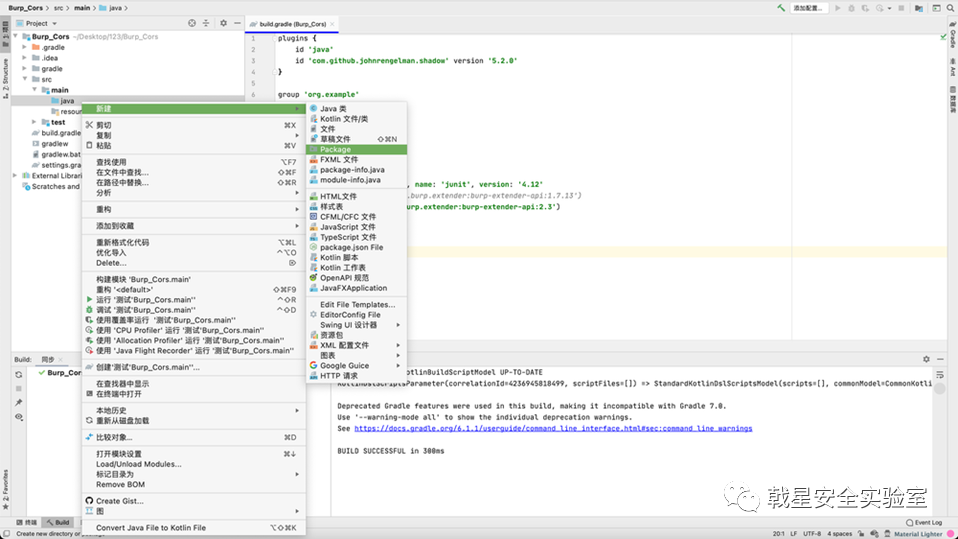Select Package in the New submenu
The height and width of the screenshot is (539, 958).
[x=335, y=149]
